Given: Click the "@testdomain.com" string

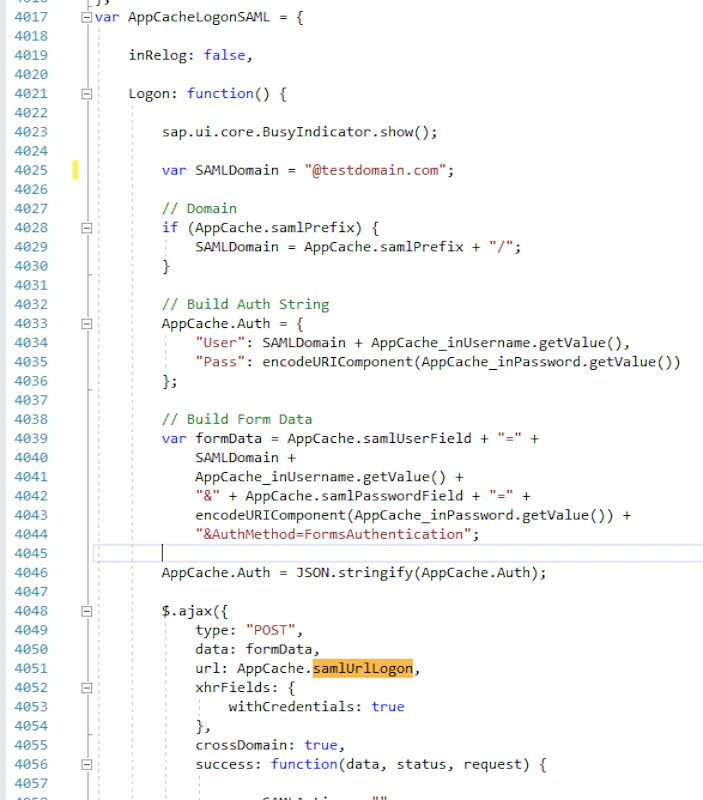Looking at the screenshot, I should (x=375, y=170).
